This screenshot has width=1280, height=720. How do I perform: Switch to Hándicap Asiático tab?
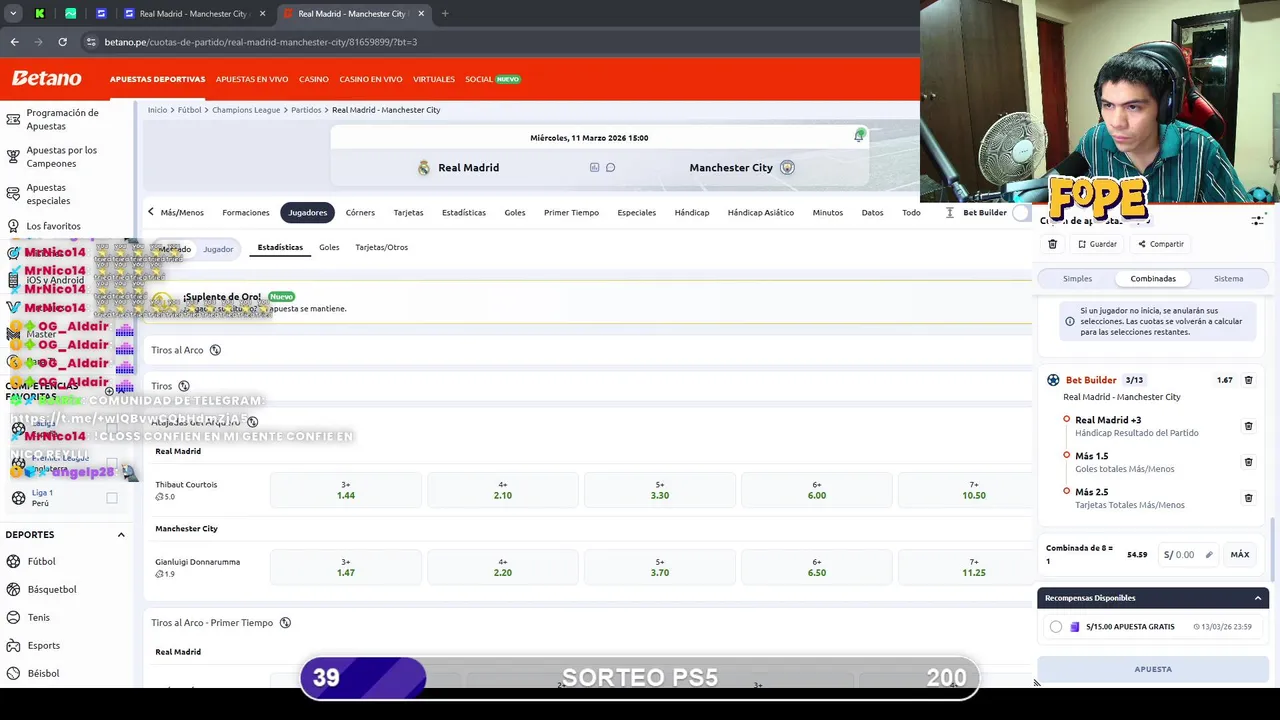tap(761, 212)
